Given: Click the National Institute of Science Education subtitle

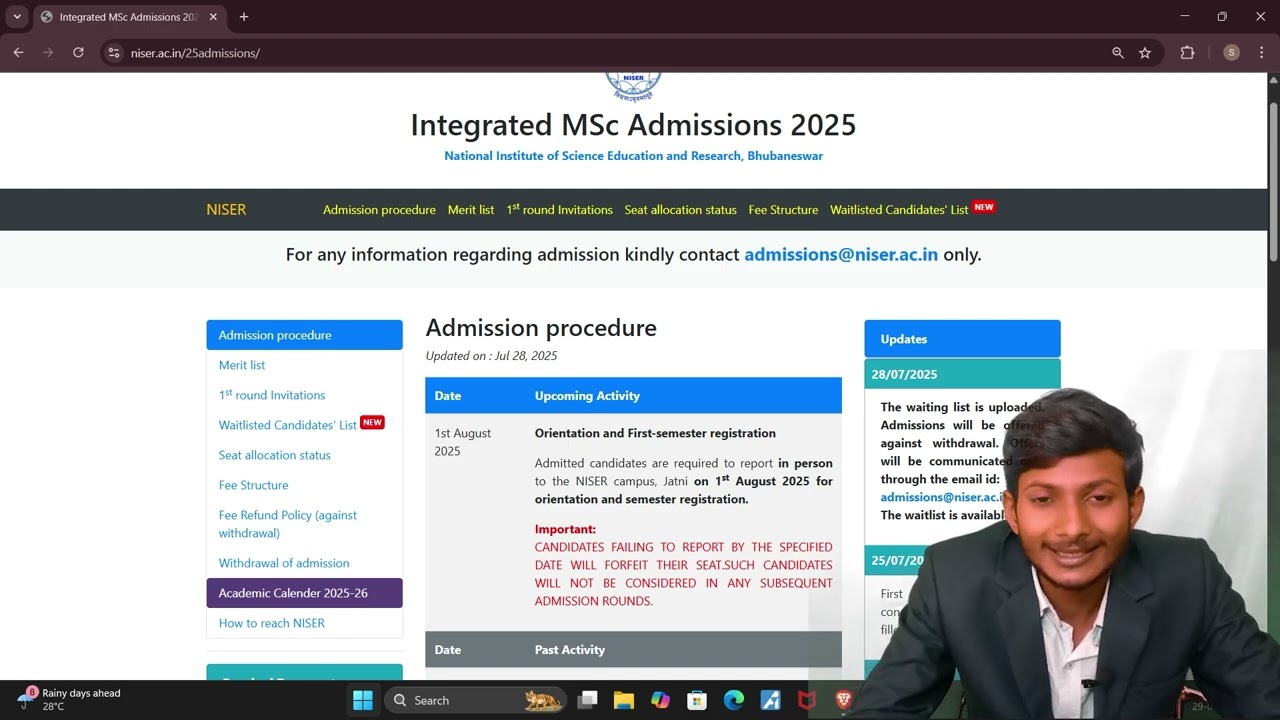Looking at the screenshot, I should point(634,156).
